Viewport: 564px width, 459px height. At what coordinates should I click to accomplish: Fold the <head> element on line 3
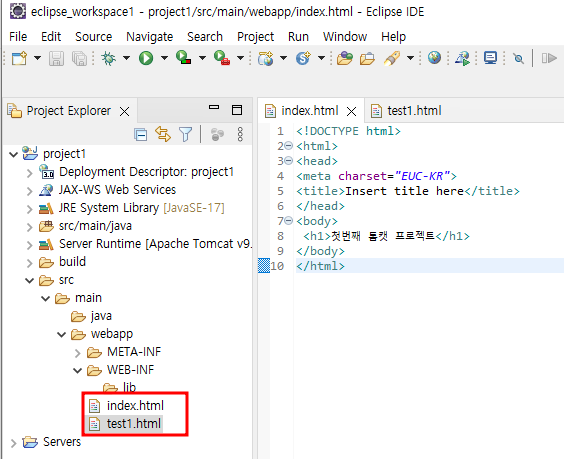tap(288, 160)
